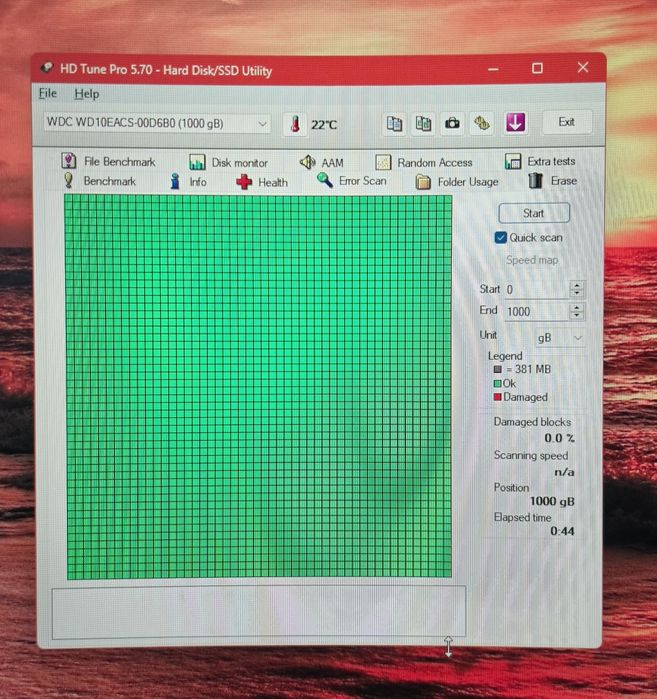Click the Position 1000 gB value
Image resolution: width=657 pixels, height=699 pixels.
click(x=552, y=502)
